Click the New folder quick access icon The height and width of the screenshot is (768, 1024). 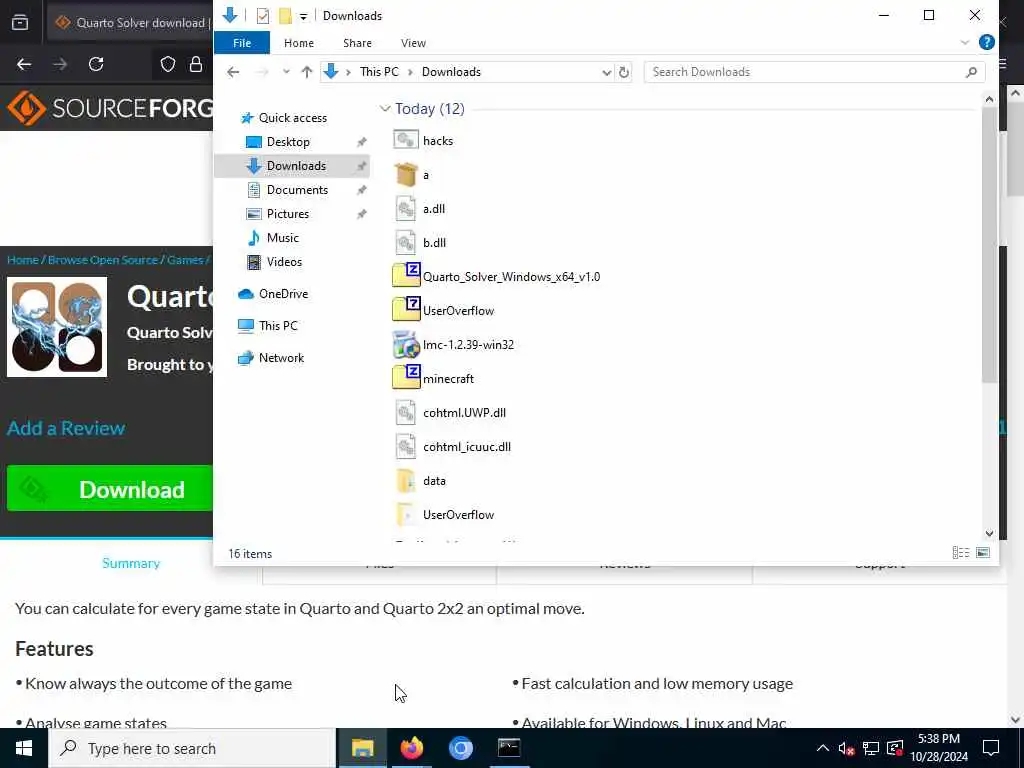(285, 16)
